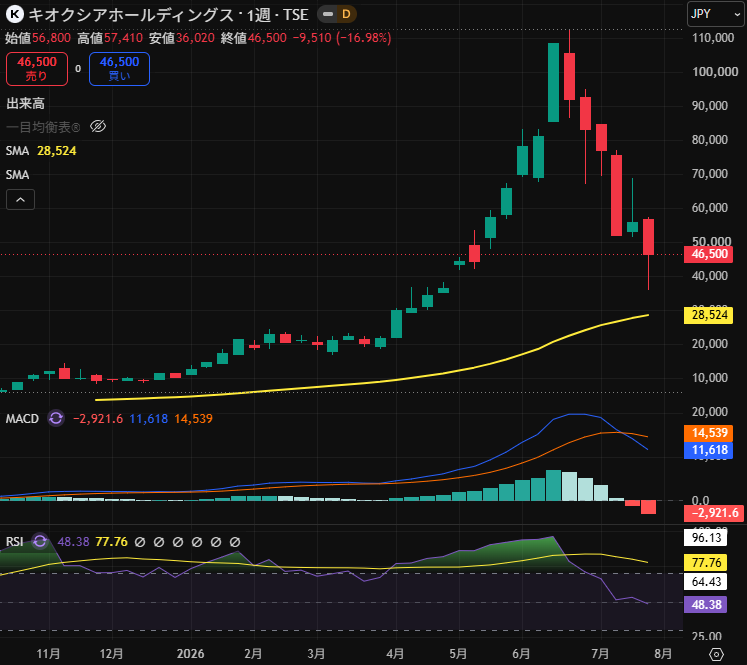Click the 64.43 RSI axis label
This screenshot has width=747, height=665.
coord(706,582)
